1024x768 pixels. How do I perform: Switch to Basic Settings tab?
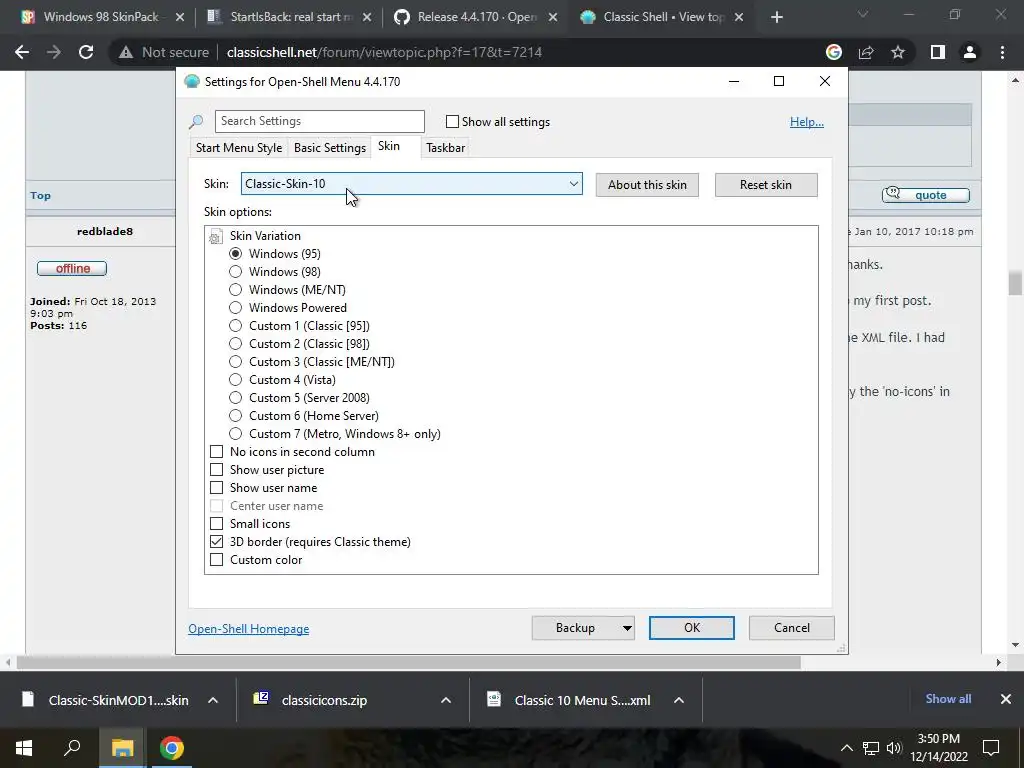pyautogui.click(x=330, y=148)
